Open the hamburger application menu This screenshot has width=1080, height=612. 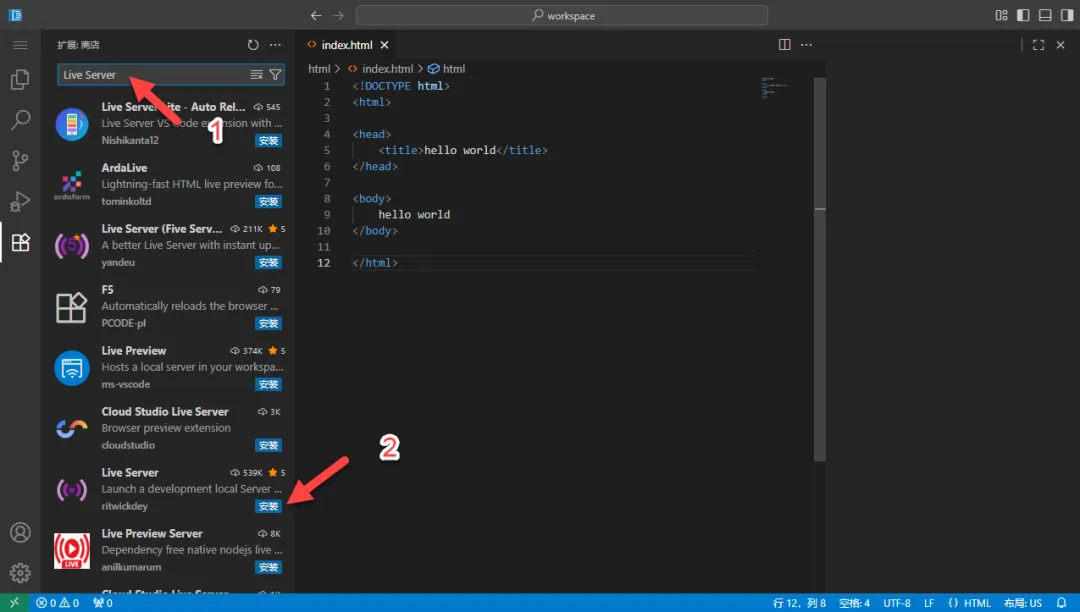click(x=20, y=45)
